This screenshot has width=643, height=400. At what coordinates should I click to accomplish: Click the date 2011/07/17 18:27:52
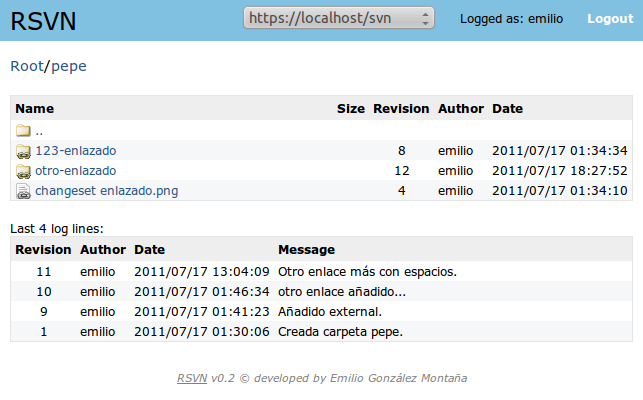(560, 171)
